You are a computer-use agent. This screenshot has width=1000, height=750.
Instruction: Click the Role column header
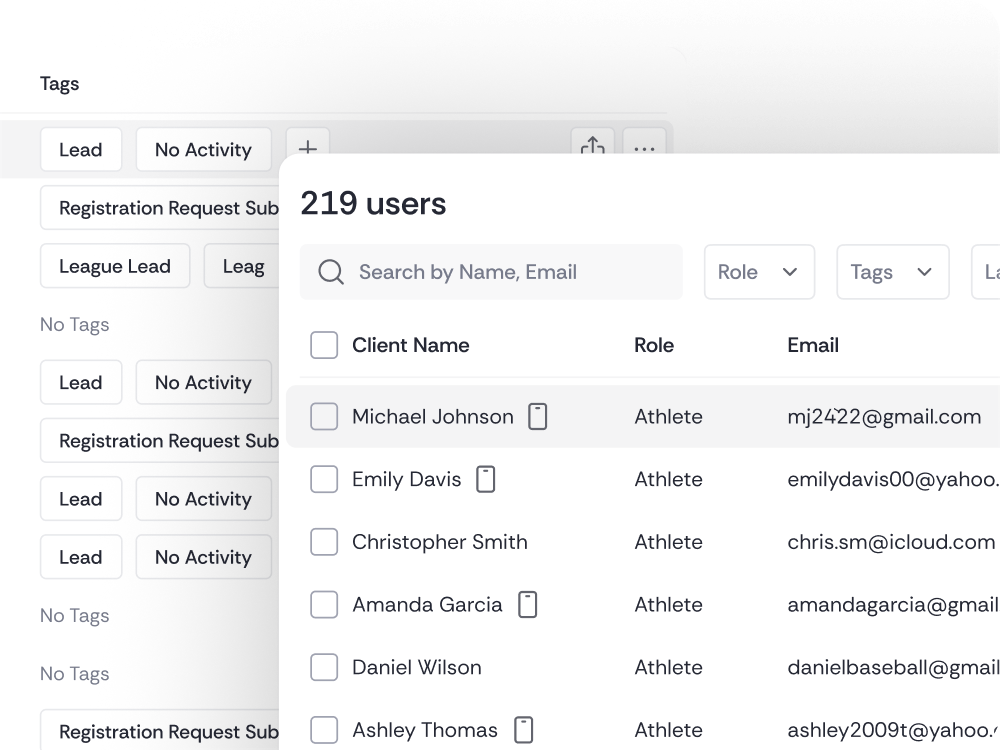(x=654, y=345)
